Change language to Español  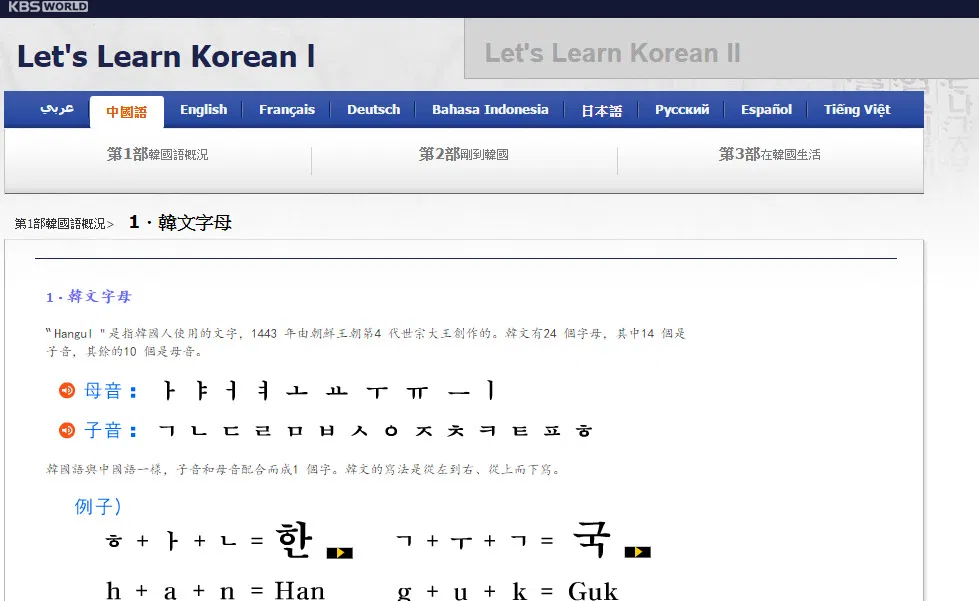click(x=766, y=110)
